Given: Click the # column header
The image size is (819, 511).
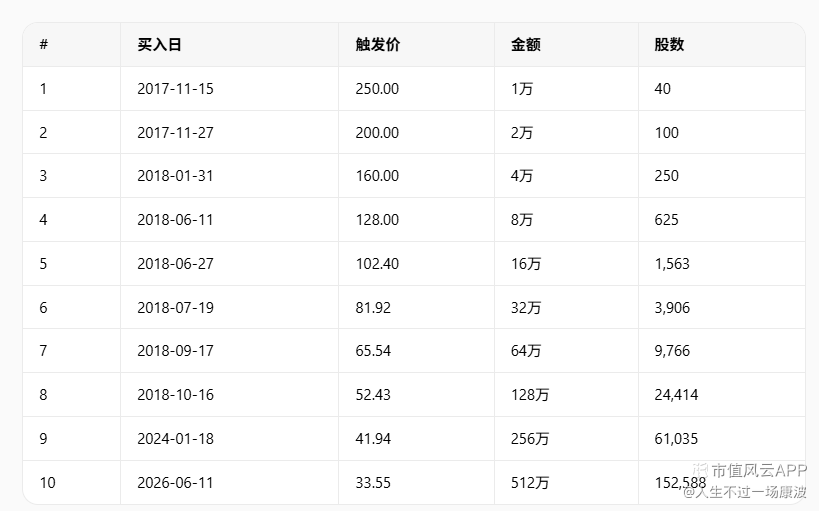Looking at the screenshot, I should click(x=43, y=44).
